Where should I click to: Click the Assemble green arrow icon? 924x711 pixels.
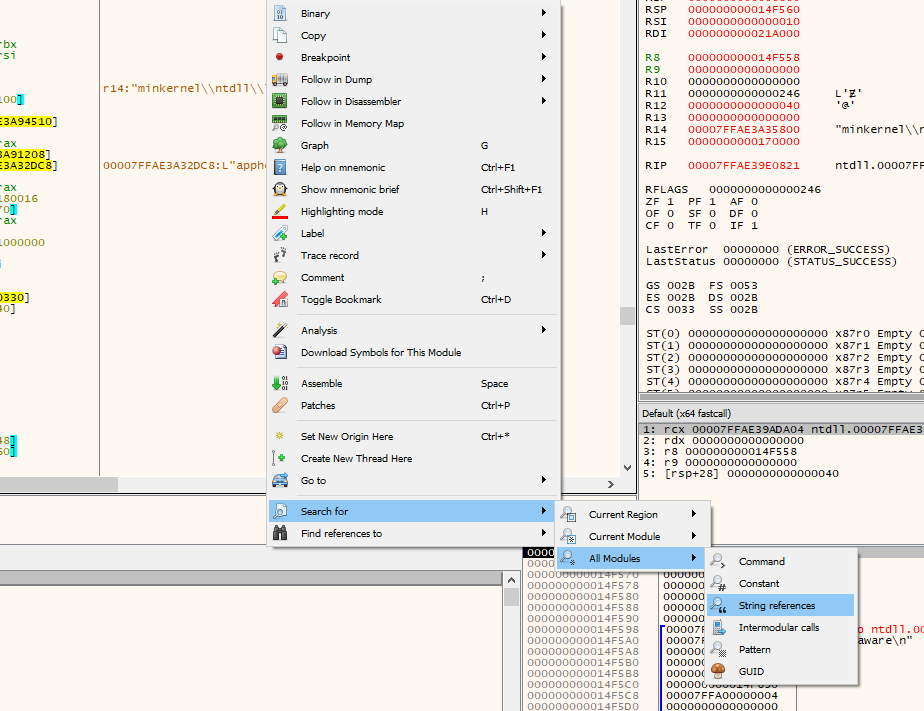(x=280, y=383)
